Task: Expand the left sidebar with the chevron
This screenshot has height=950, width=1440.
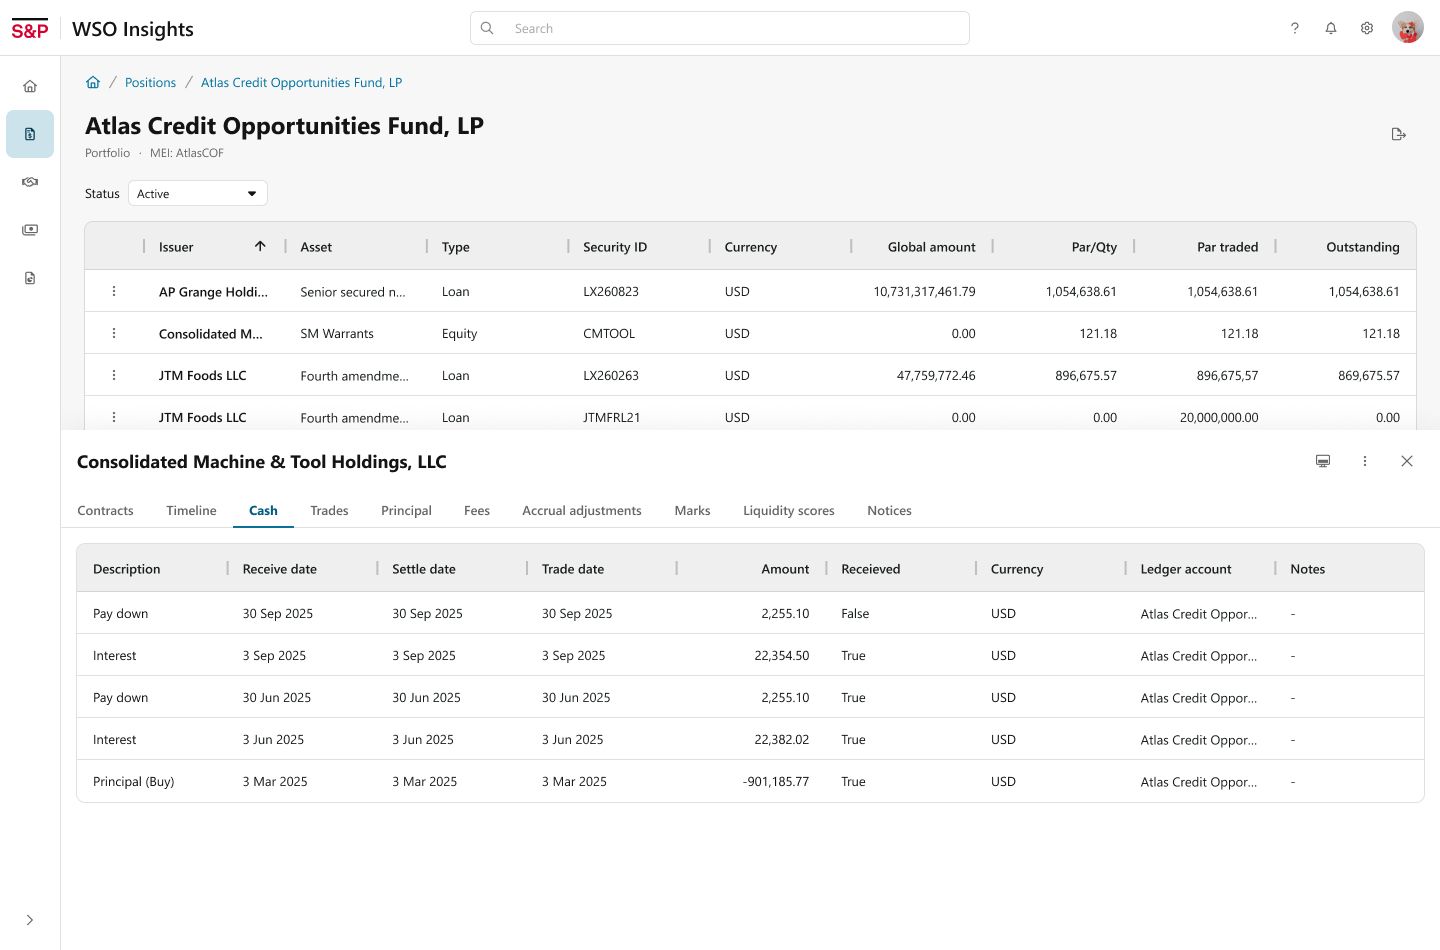Action: 30,920
